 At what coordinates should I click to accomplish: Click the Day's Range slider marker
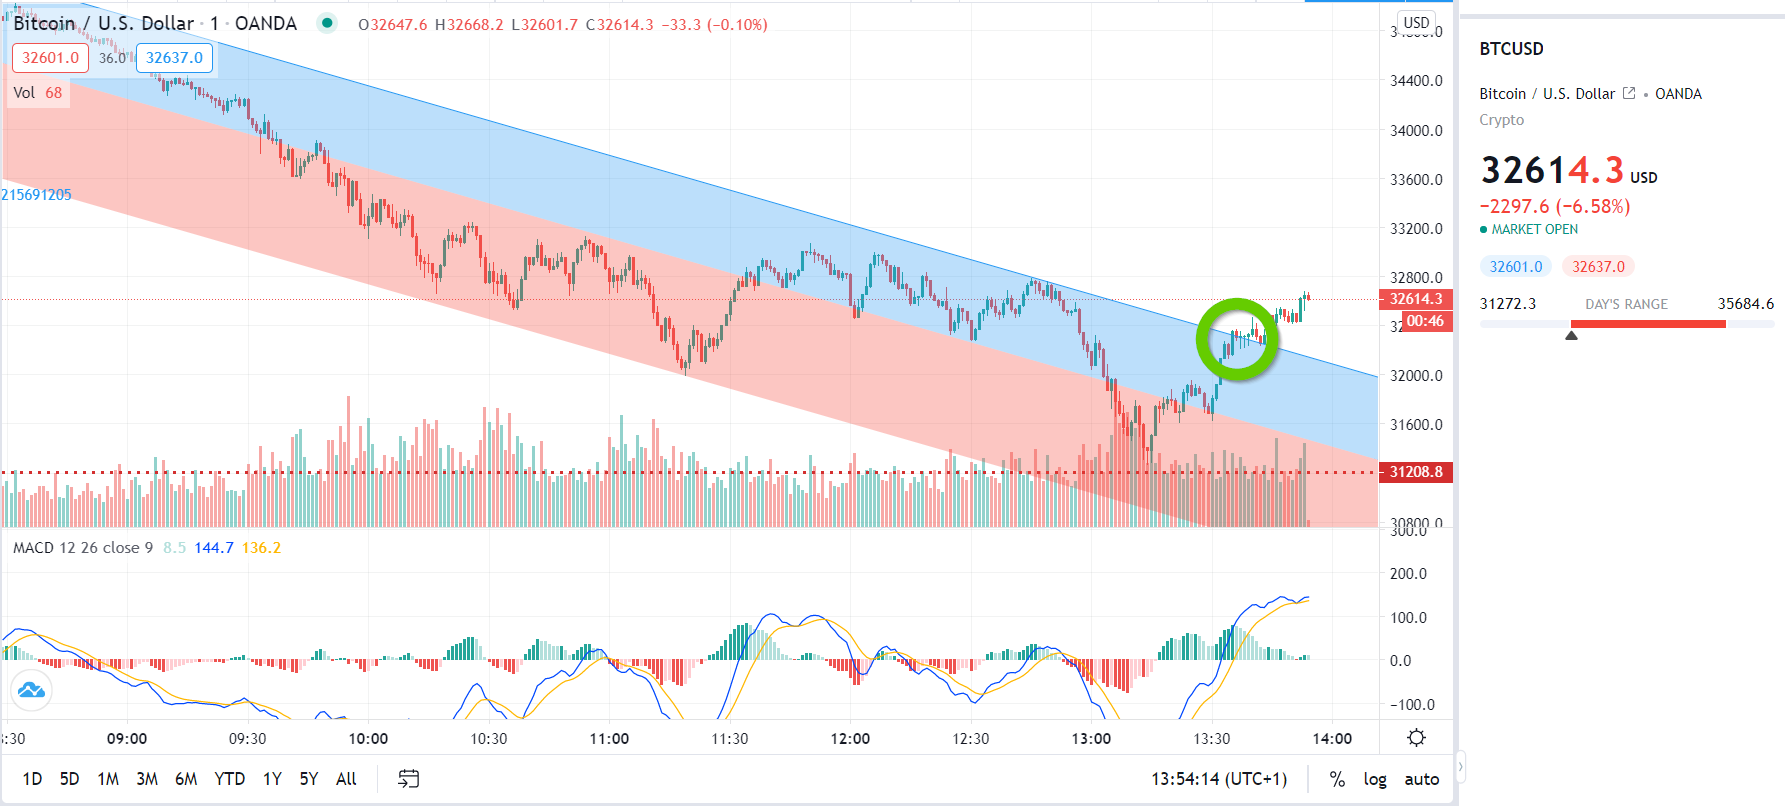[x=1572, y=336]
